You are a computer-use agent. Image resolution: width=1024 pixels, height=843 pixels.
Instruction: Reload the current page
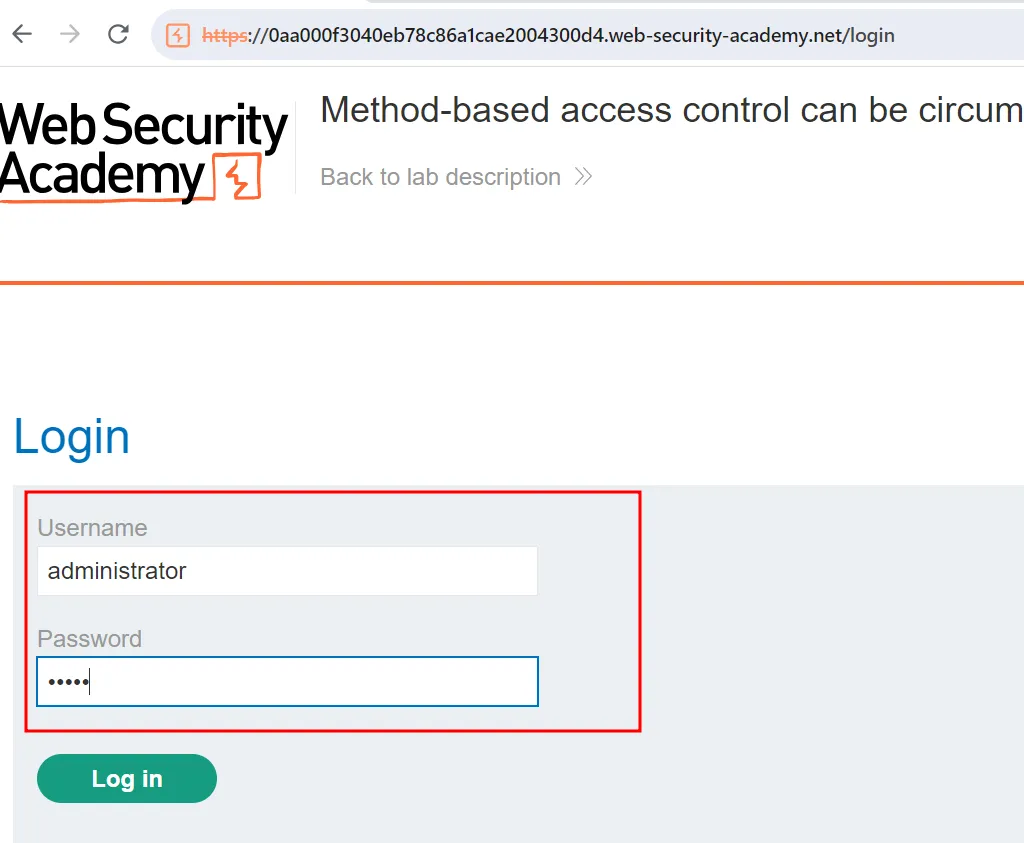118,35
